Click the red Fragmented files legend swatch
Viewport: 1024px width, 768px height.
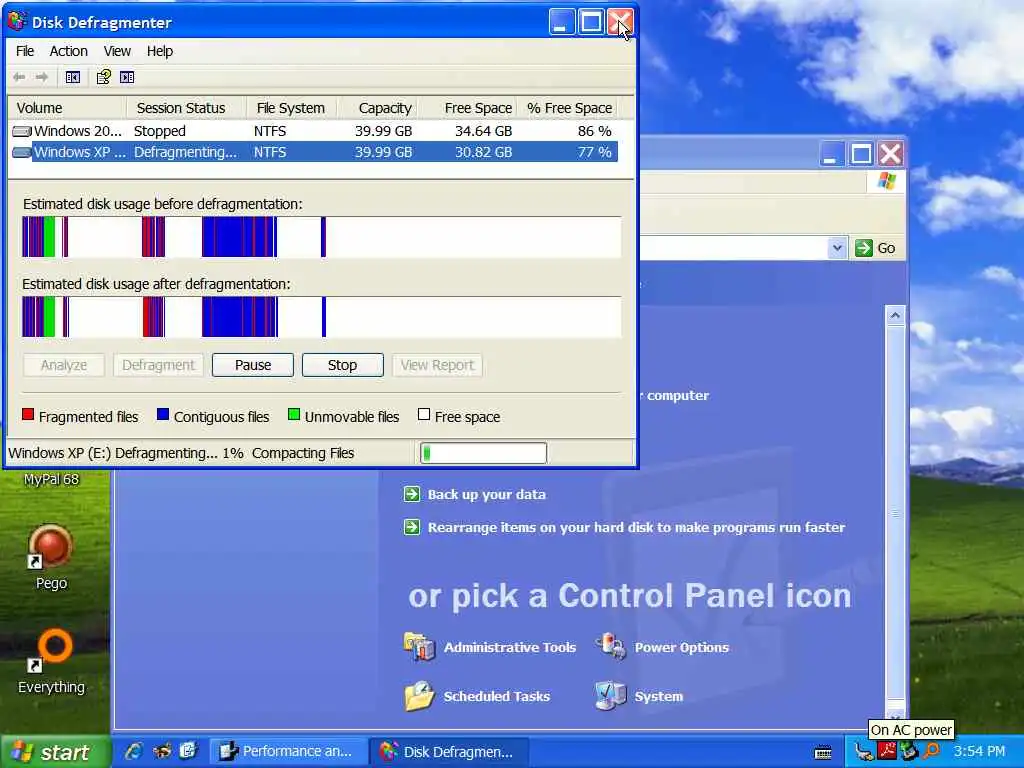point(28,414)
